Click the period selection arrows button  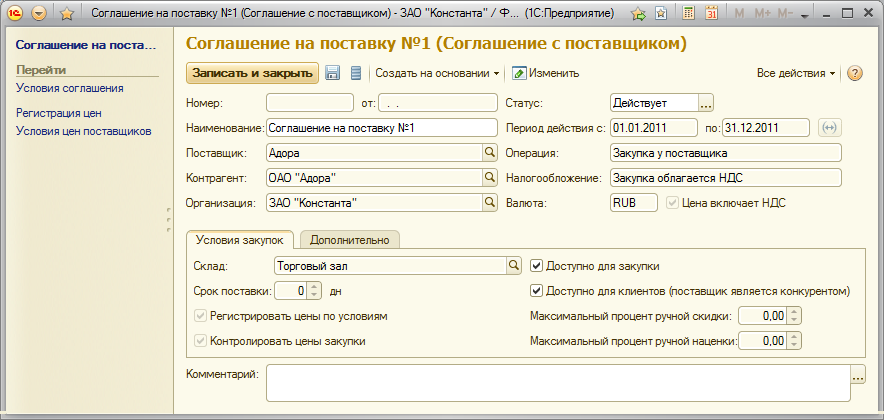829,128
